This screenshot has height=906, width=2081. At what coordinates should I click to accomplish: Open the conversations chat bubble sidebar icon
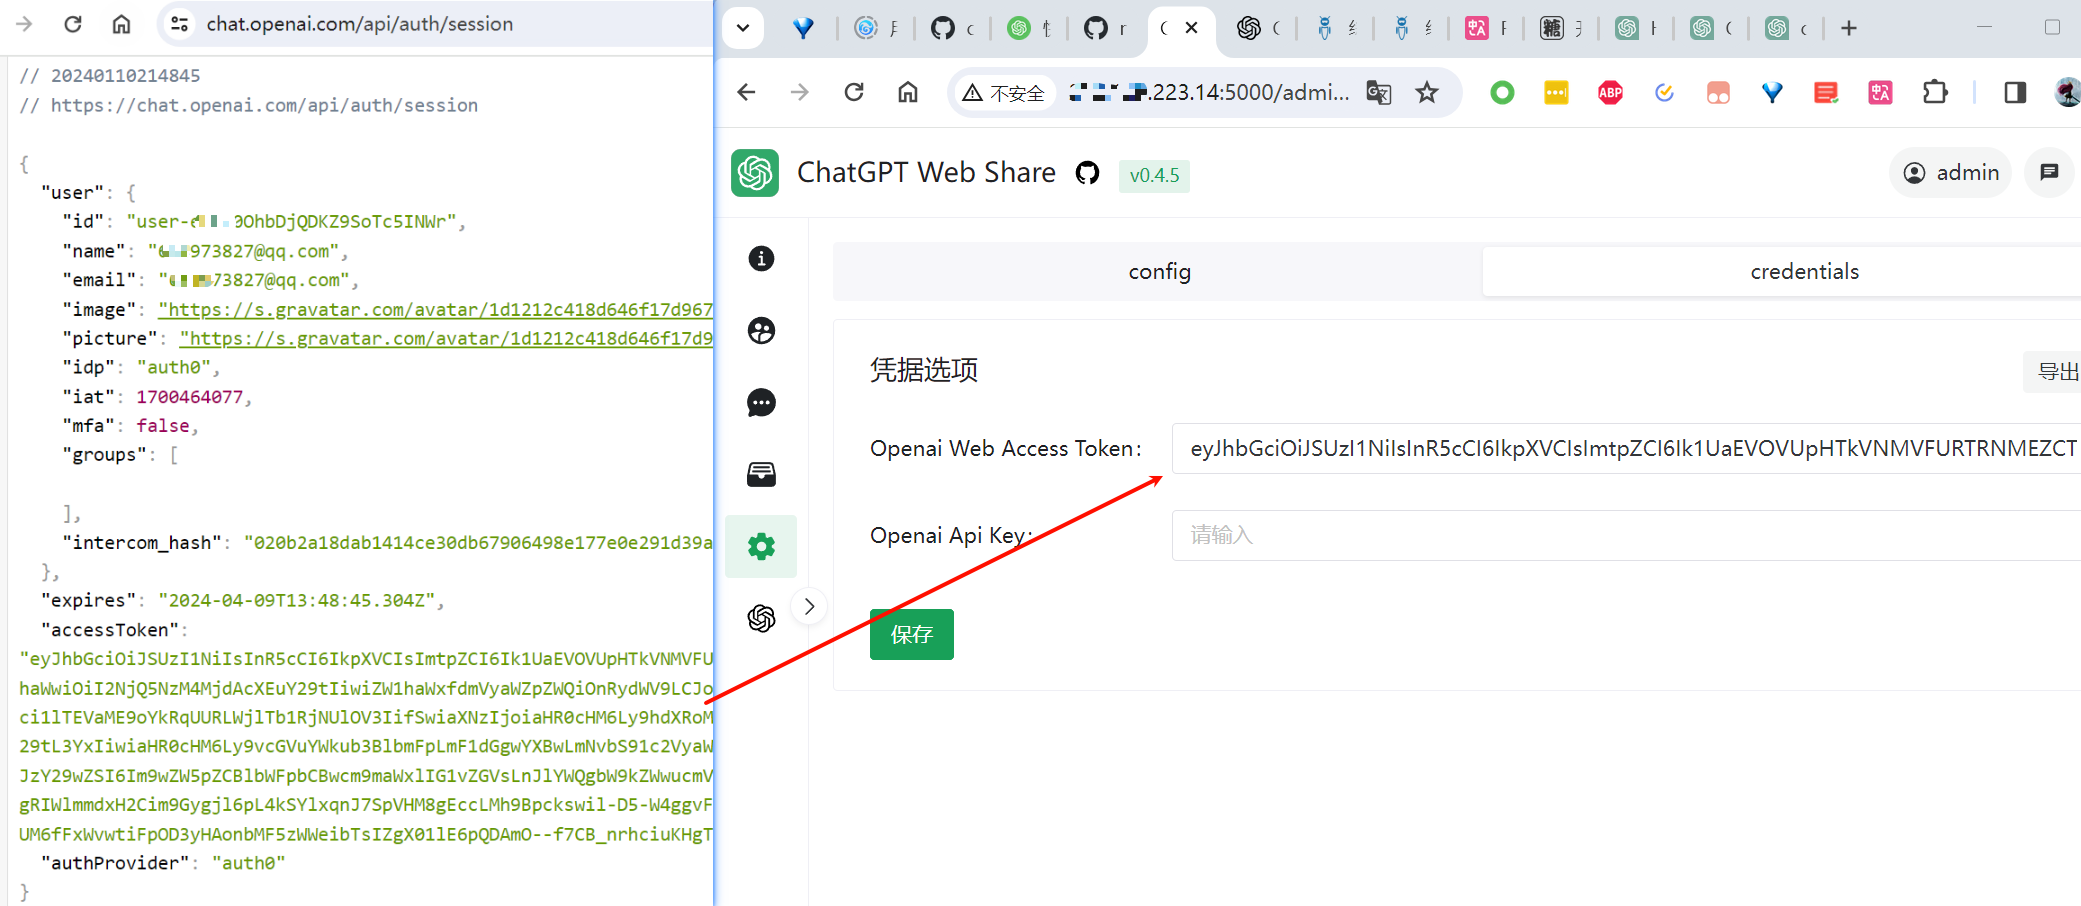coord(761,403)
